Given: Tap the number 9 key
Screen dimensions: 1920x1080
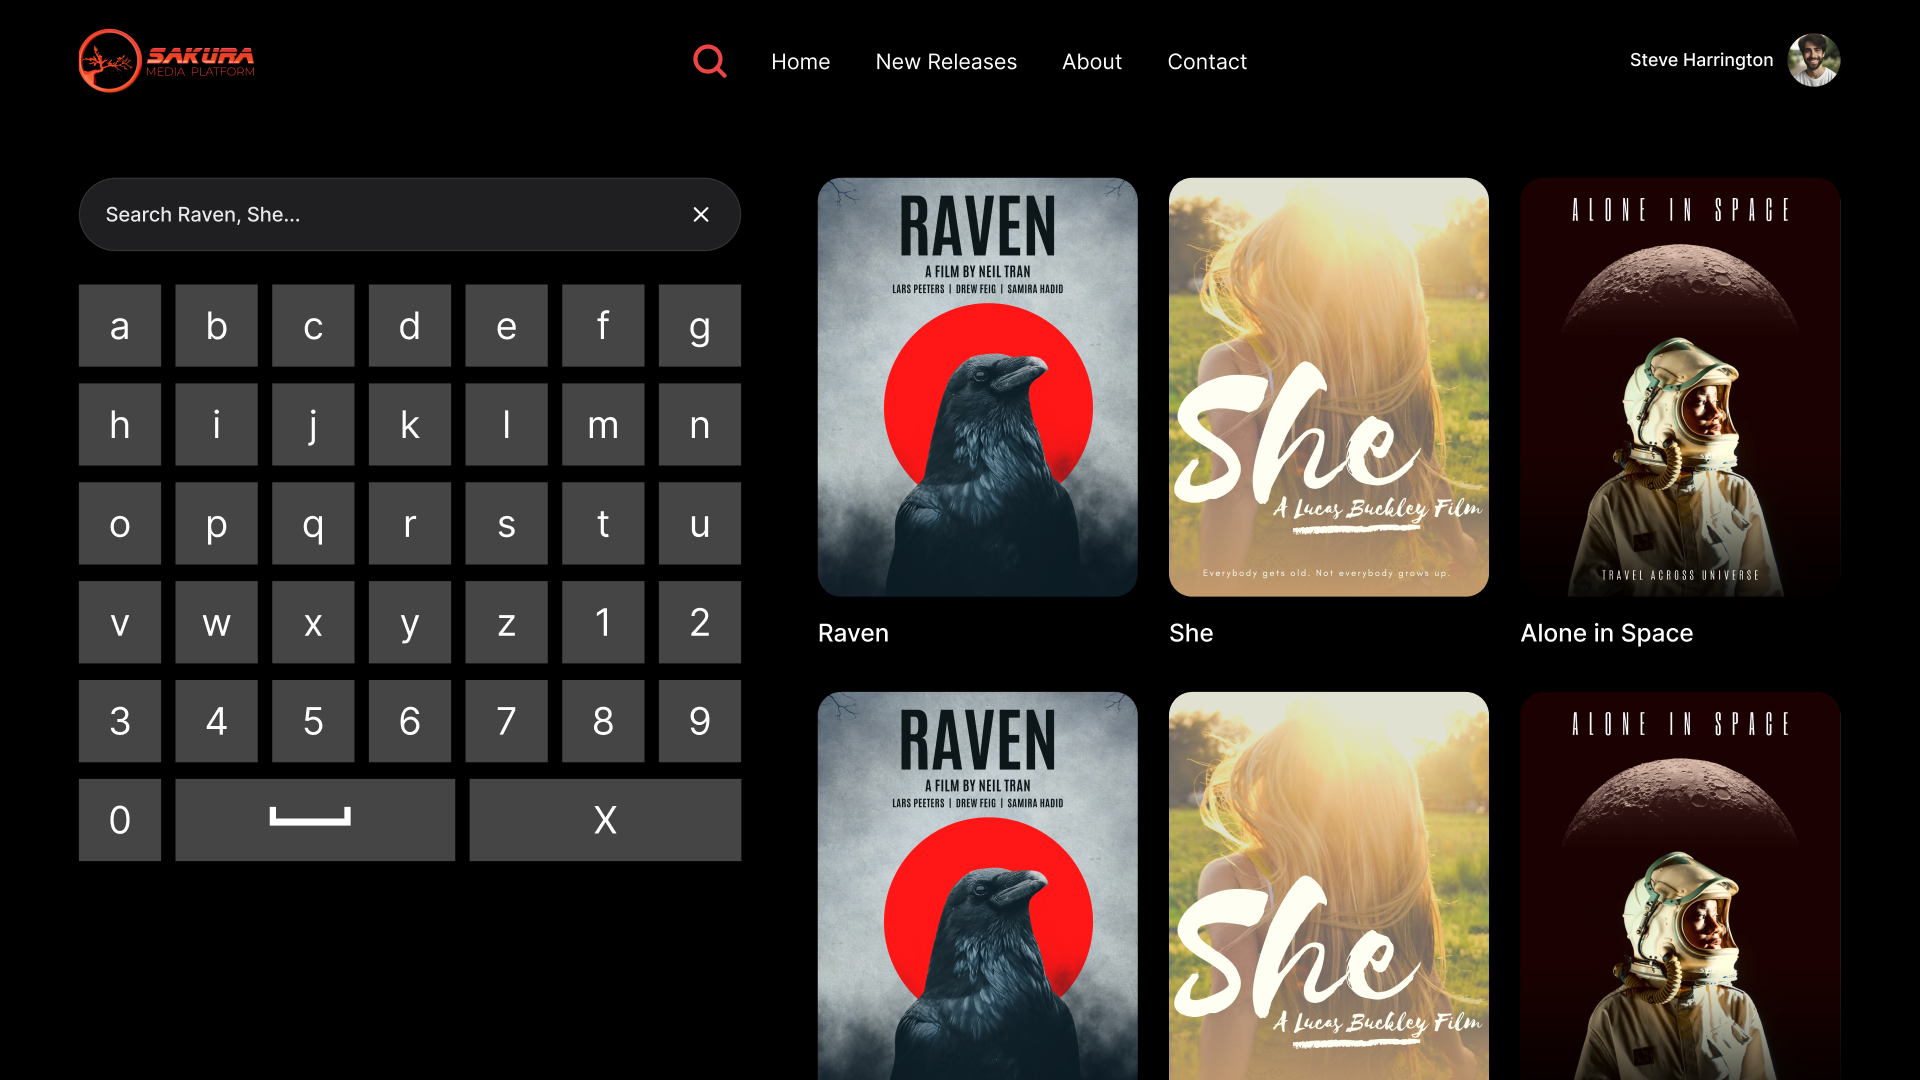Looking at the screenshot, I should [700, 722].
